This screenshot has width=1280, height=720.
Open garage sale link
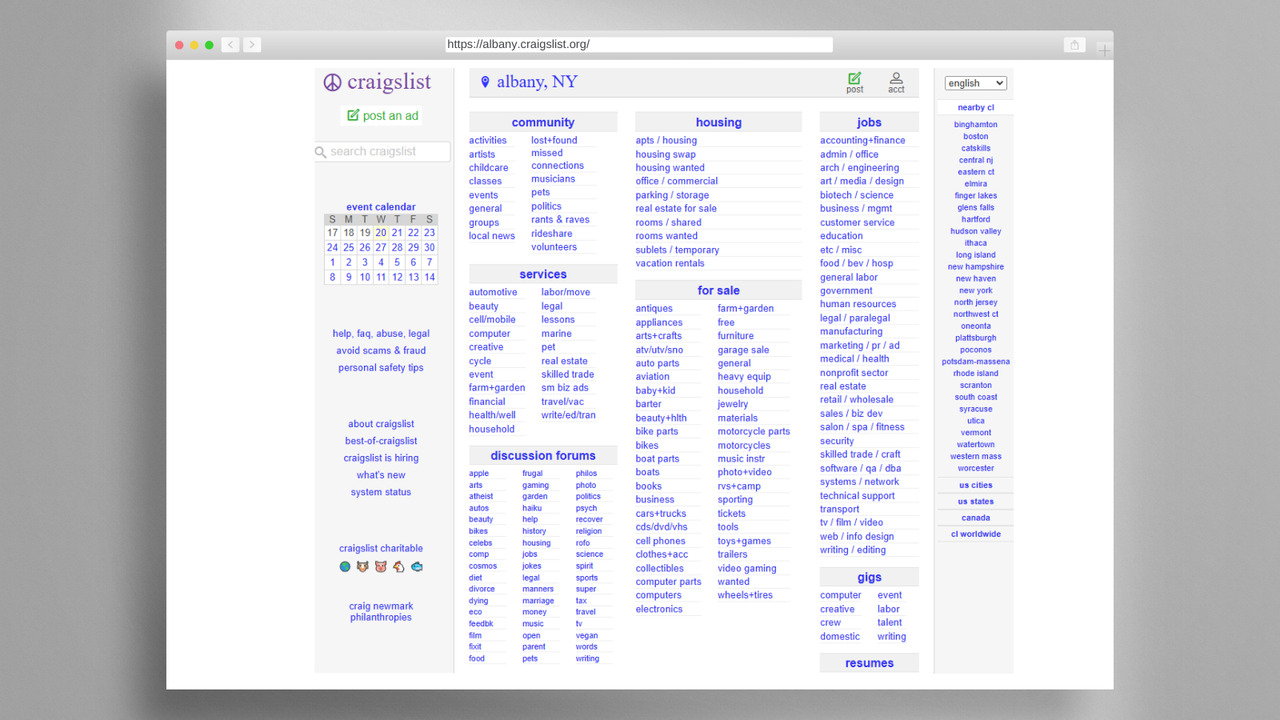pyautogui.click(x=743, y=350)
